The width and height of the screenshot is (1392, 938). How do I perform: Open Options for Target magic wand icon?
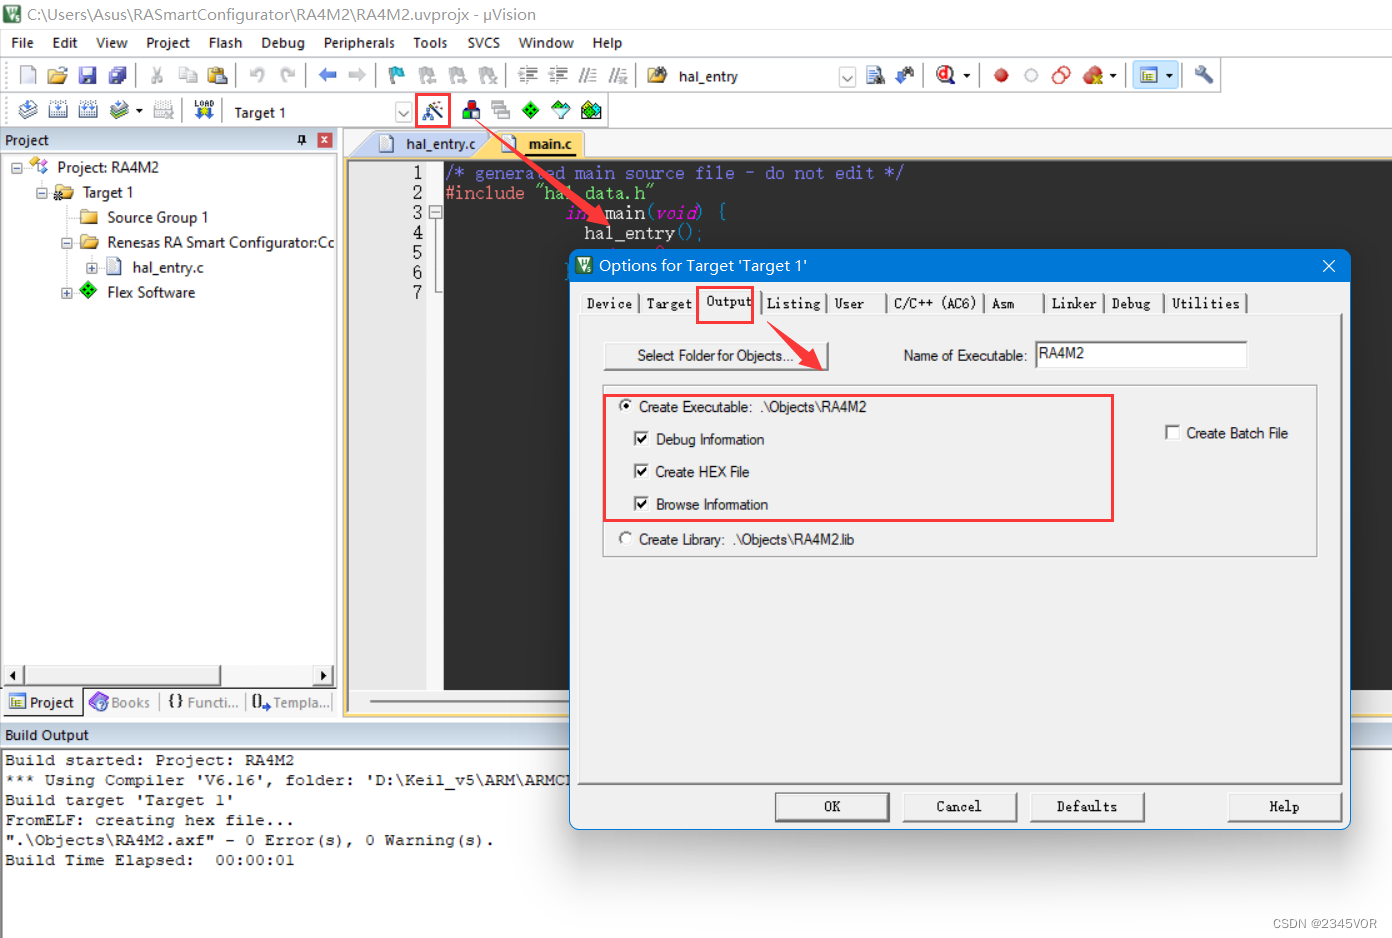433,110
